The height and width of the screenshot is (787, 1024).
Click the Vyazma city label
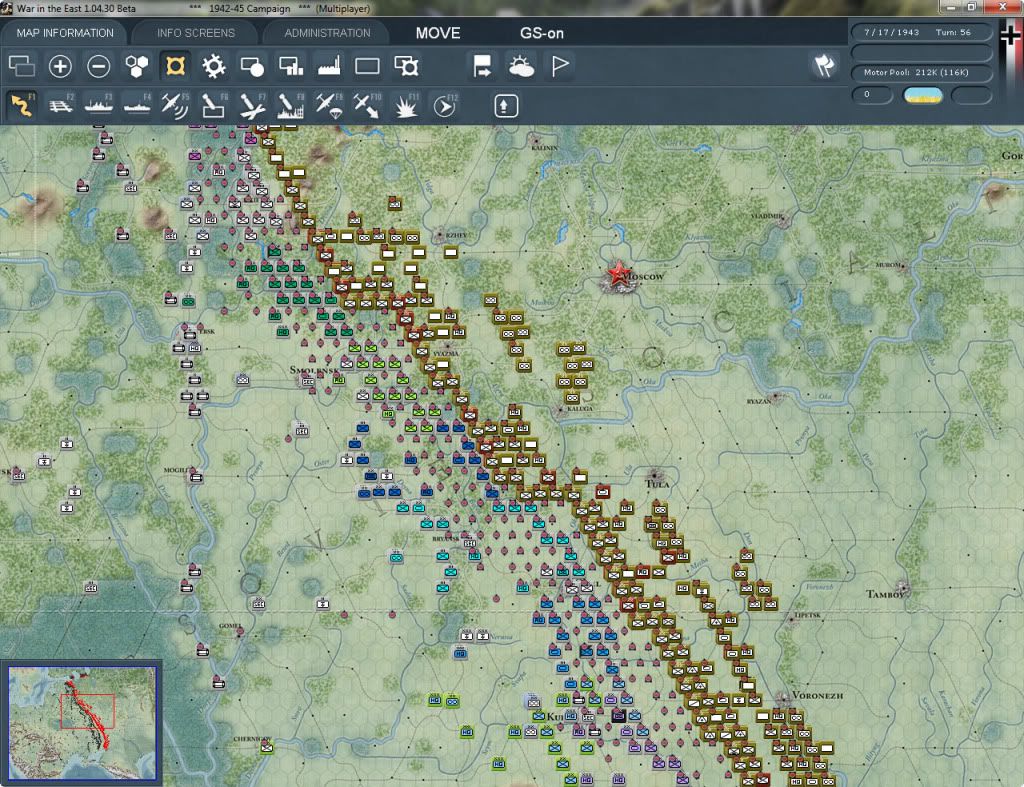pos(446,353)
